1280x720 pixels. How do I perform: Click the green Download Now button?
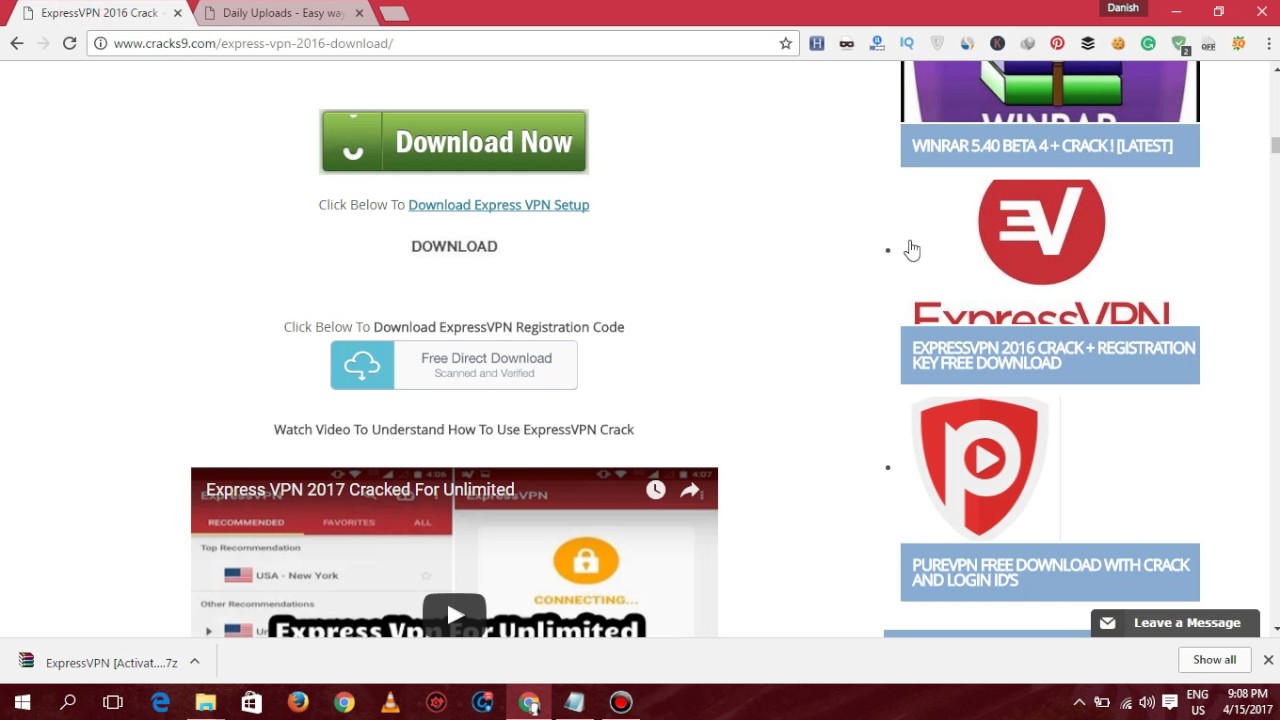pos(454,142)
